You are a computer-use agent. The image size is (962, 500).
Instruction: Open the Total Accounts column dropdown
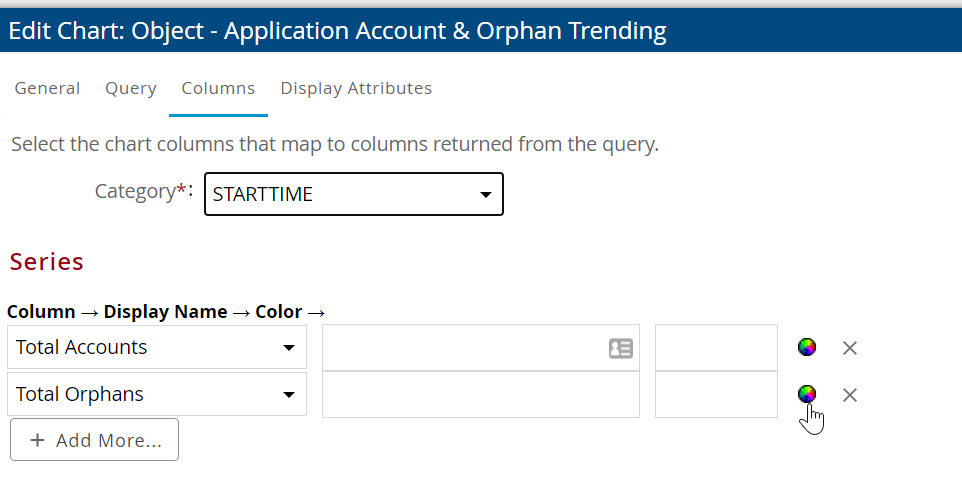(x=156, y=348)
